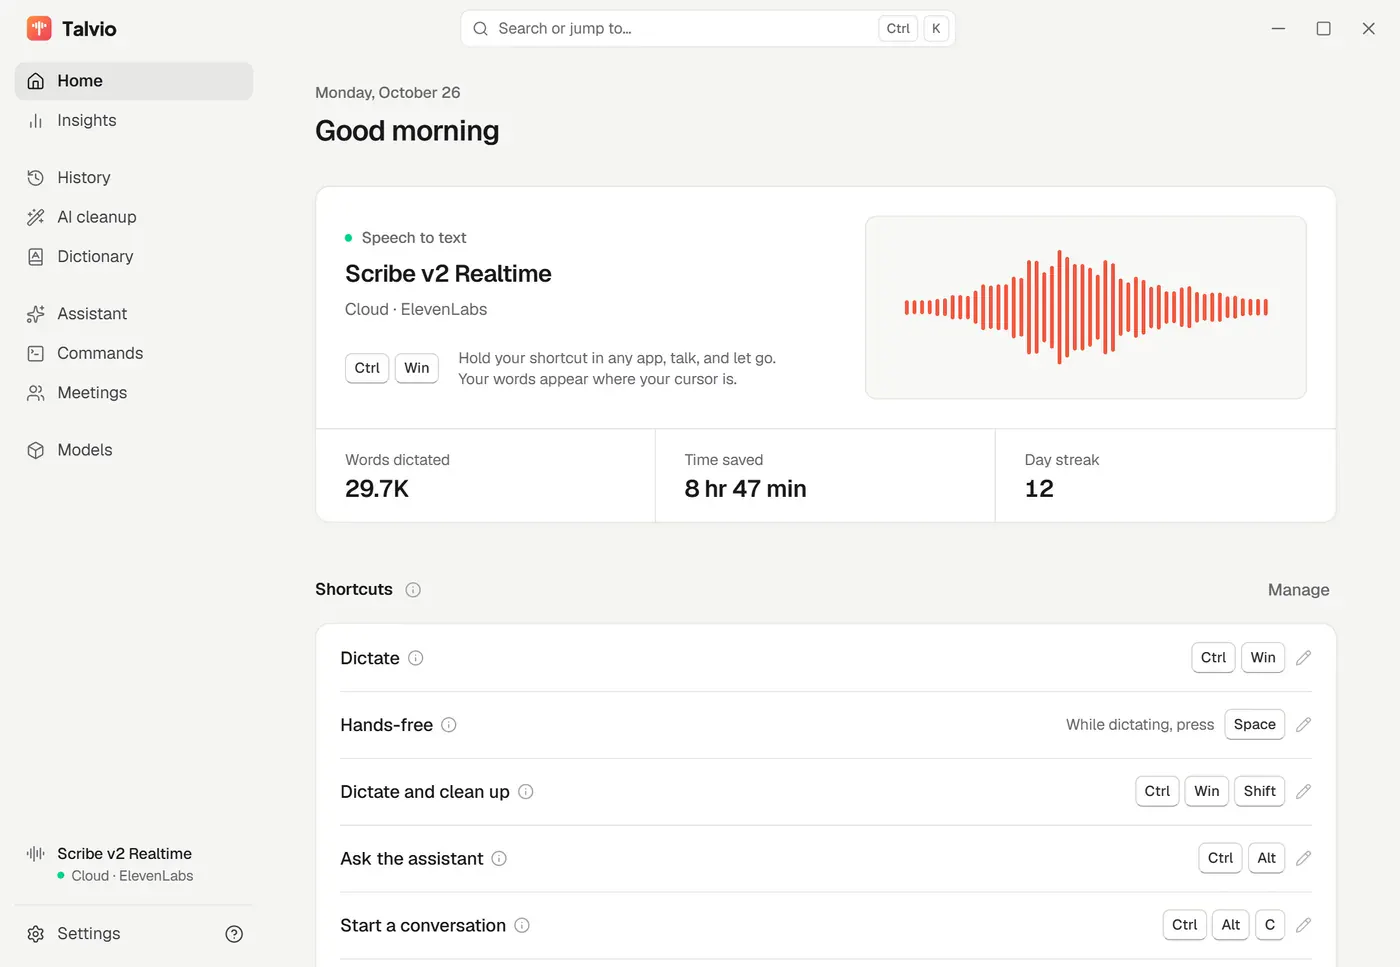Image resolution: width=1400 pixels, height=967 pixels.
Task: Click the Settings gear icon
Action: pos(36,934)
